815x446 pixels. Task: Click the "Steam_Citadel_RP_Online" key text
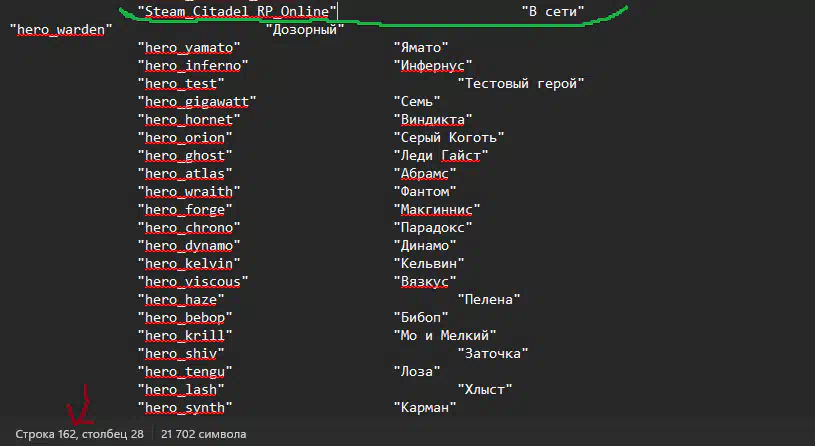point(237,11)
